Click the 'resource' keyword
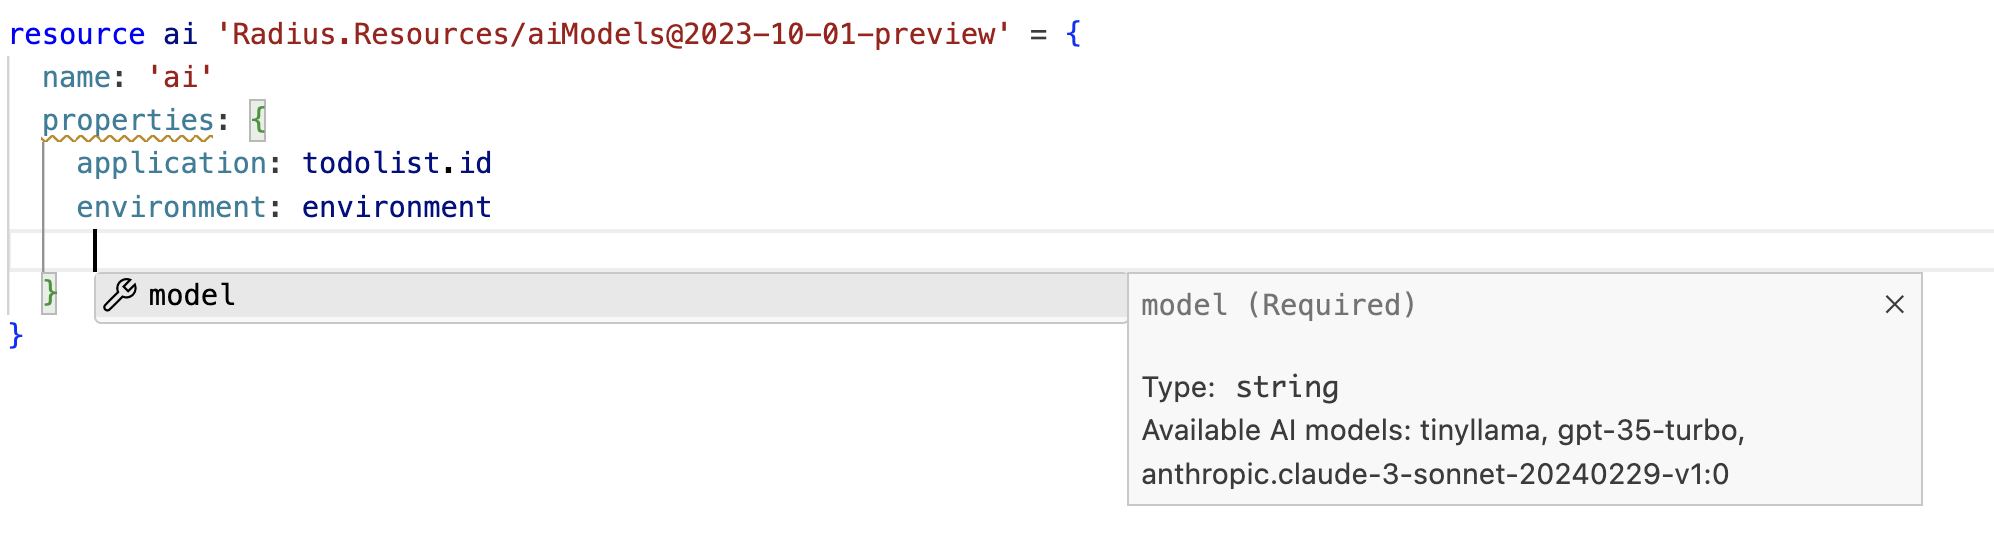1994x560 pixels. (77, 34)
